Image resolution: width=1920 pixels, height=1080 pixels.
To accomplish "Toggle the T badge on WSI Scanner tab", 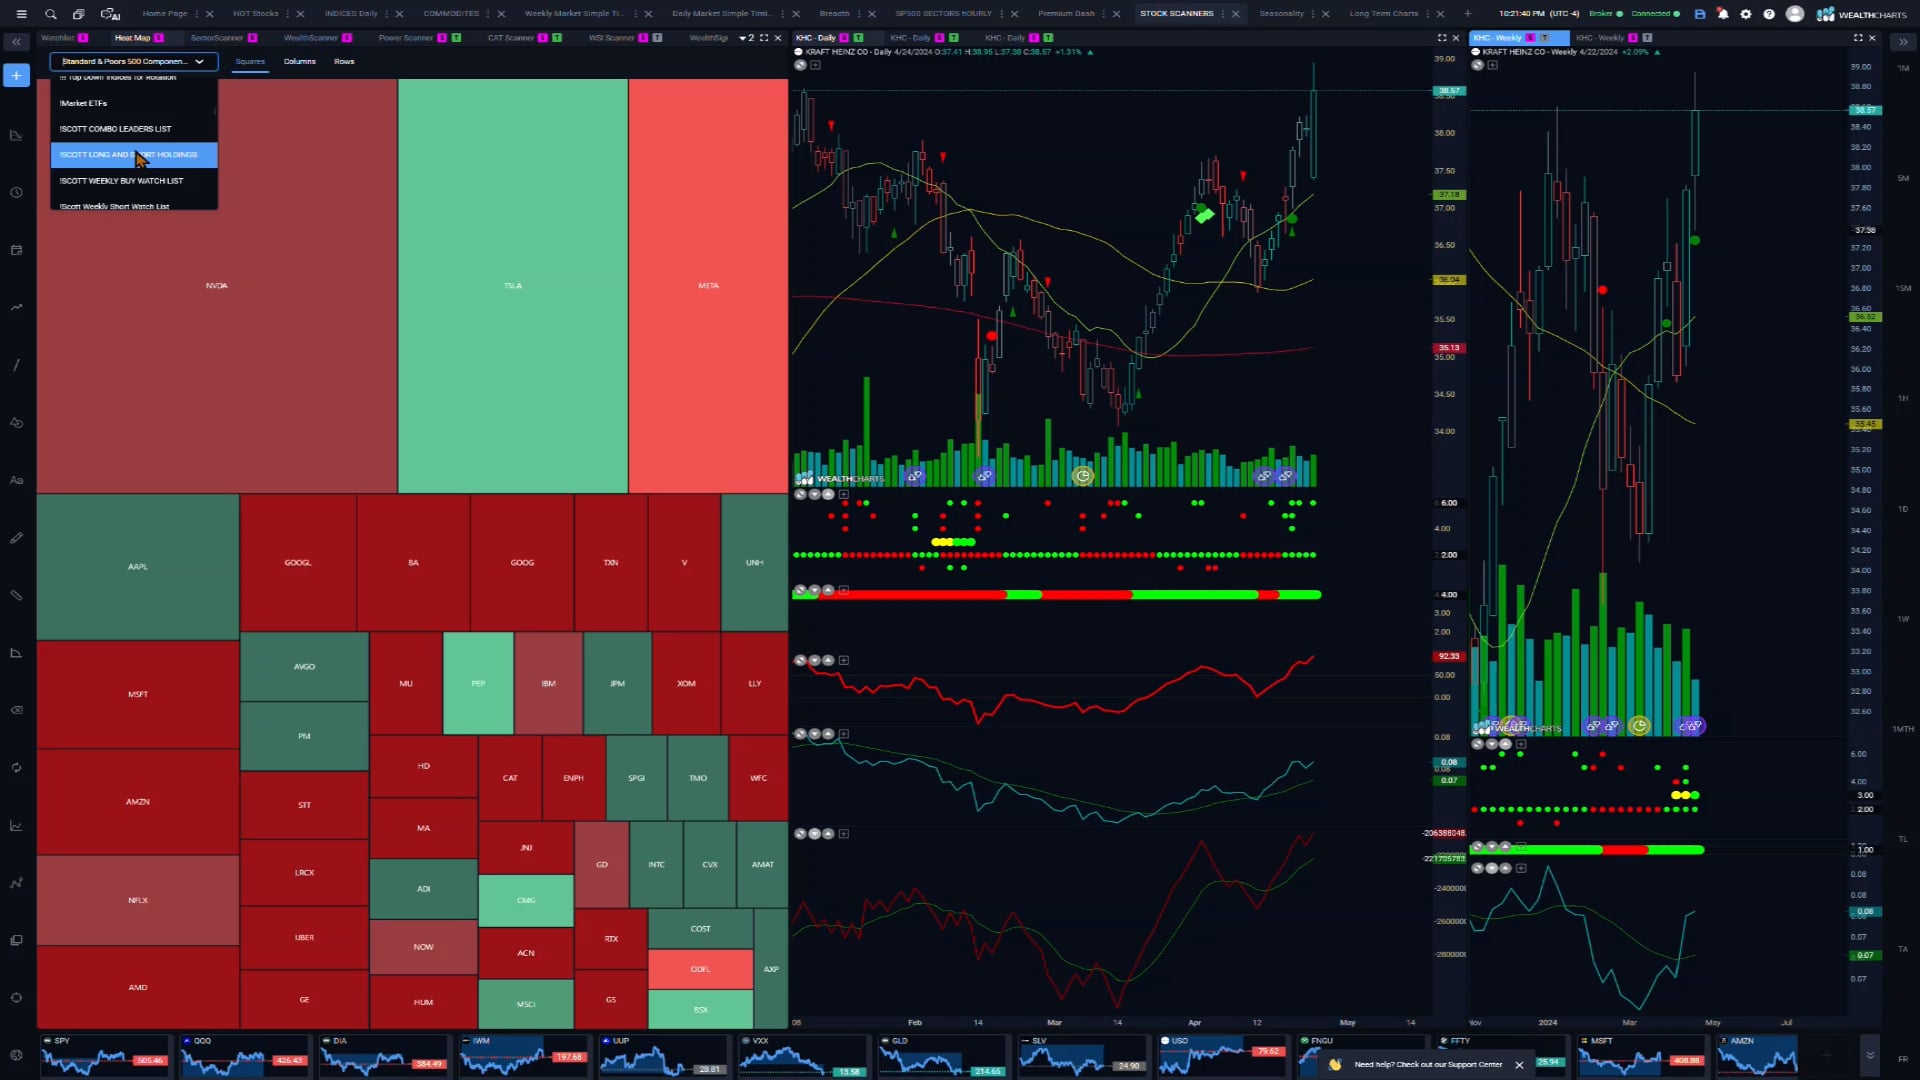I will [658, 38].
